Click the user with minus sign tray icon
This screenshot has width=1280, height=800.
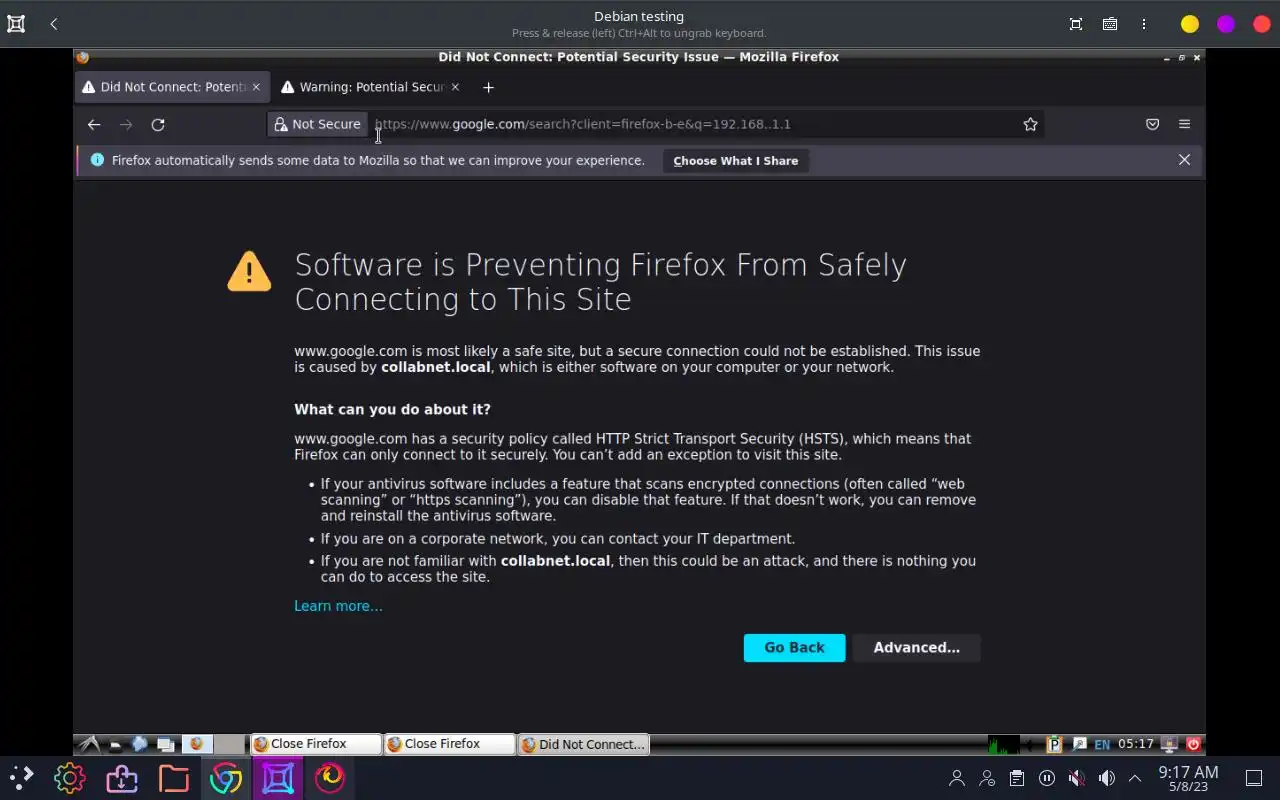point(987,778)
